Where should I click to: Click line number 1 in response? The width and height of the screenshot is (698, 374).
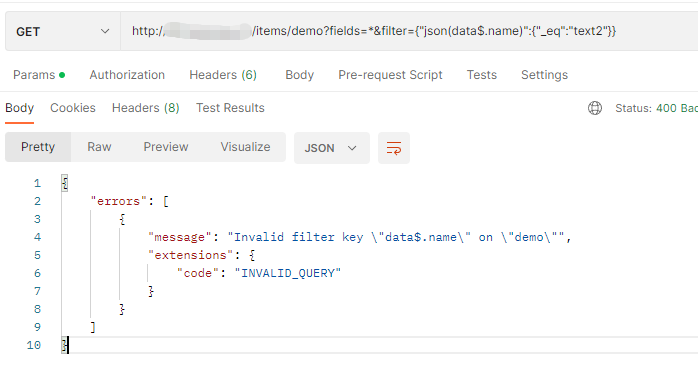click(x=37, y=183)
